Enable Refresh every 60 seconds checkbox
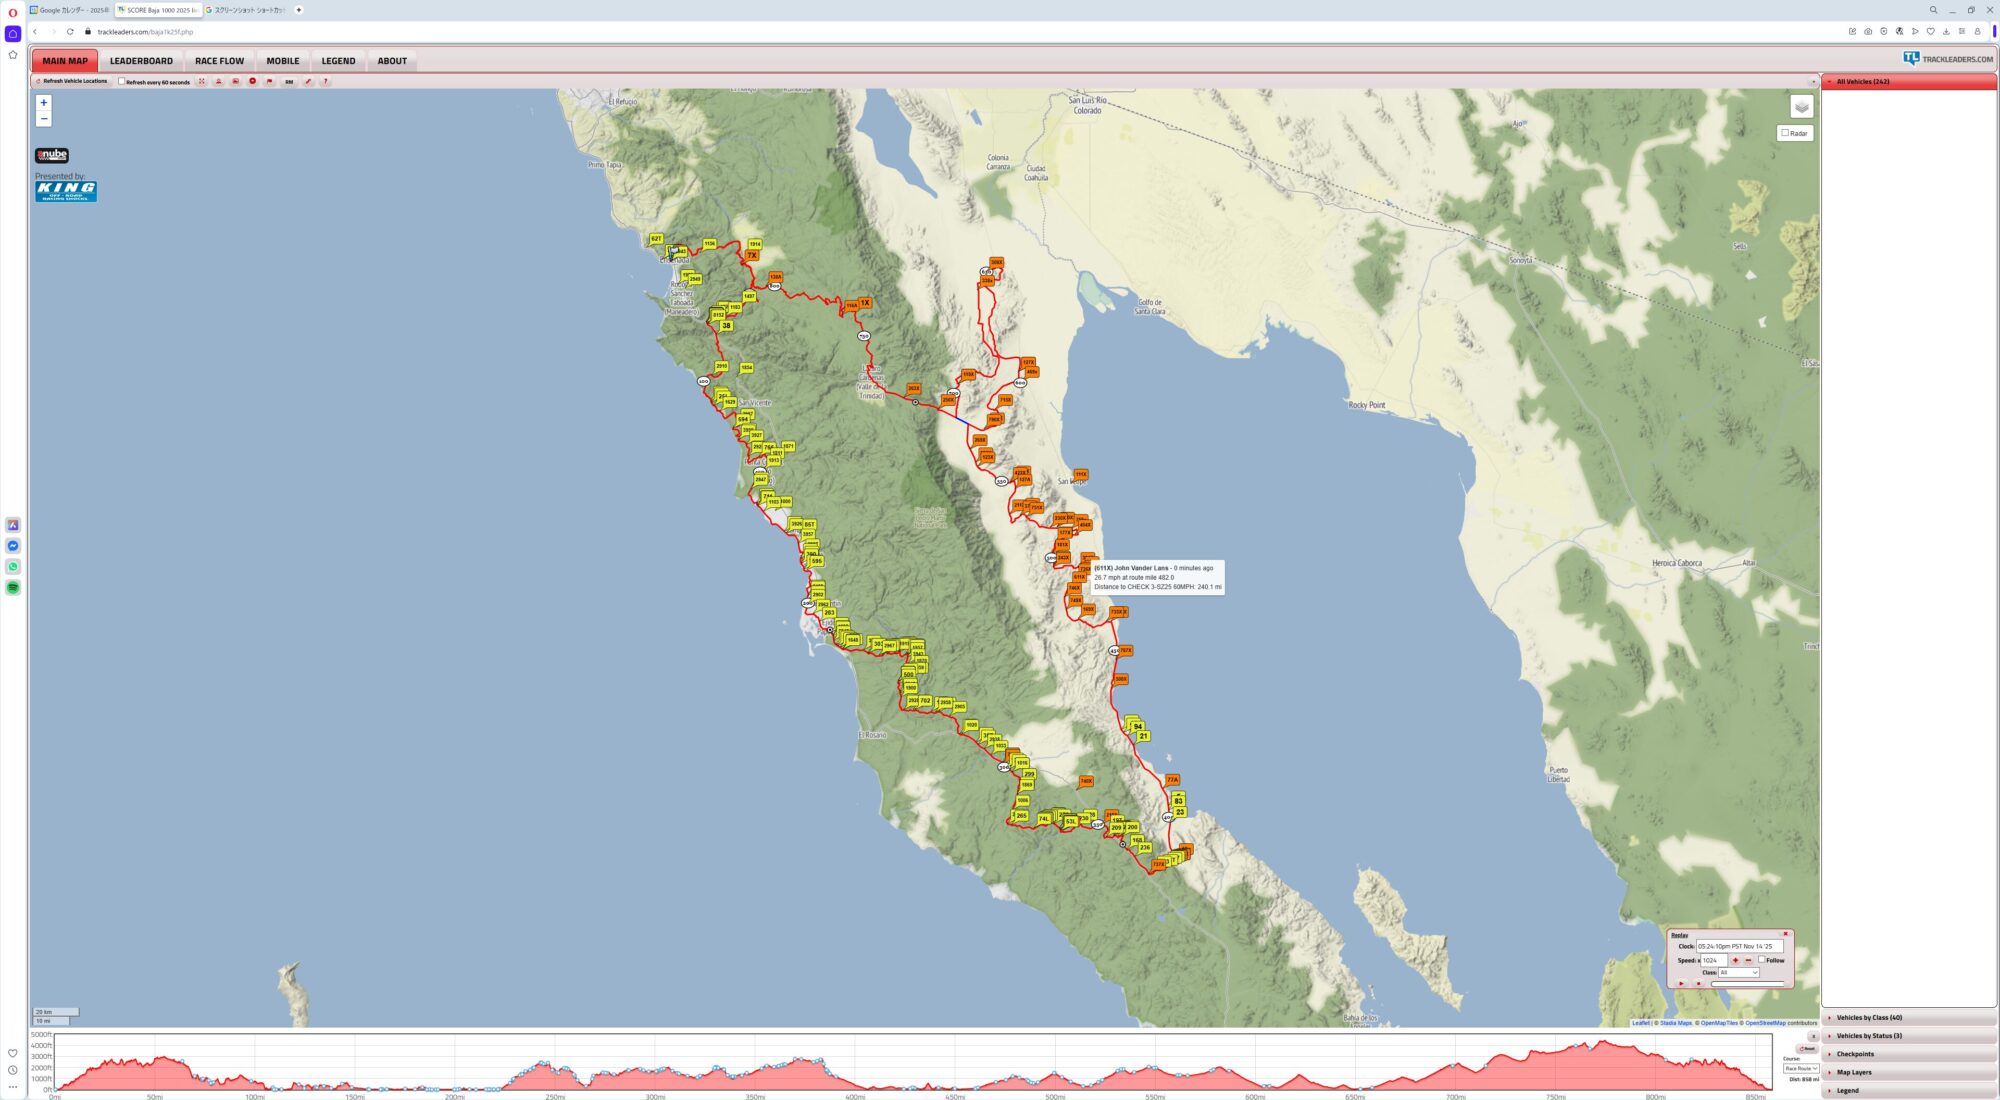The height and width of the screenshot is (1100, 2000). [x=122, y=82]
